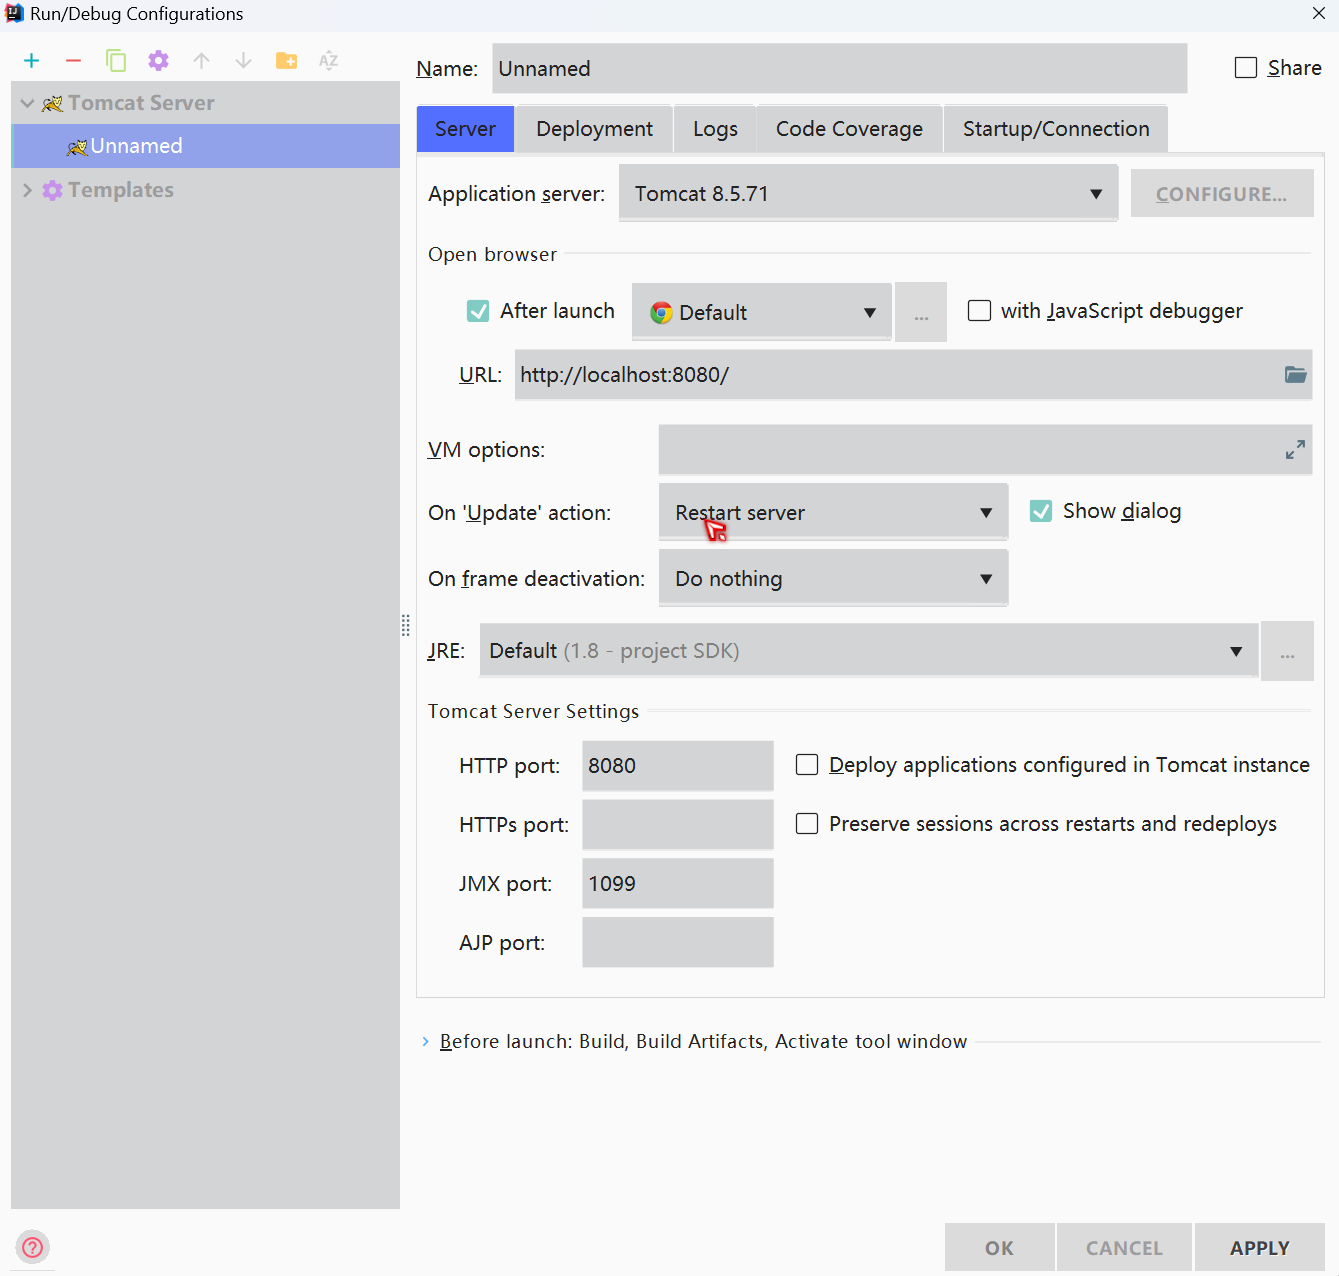Viewport: 1339px width, 1276px height.
Task: Collapse the Tomcat Server tree node
Action: pos(27,103)
